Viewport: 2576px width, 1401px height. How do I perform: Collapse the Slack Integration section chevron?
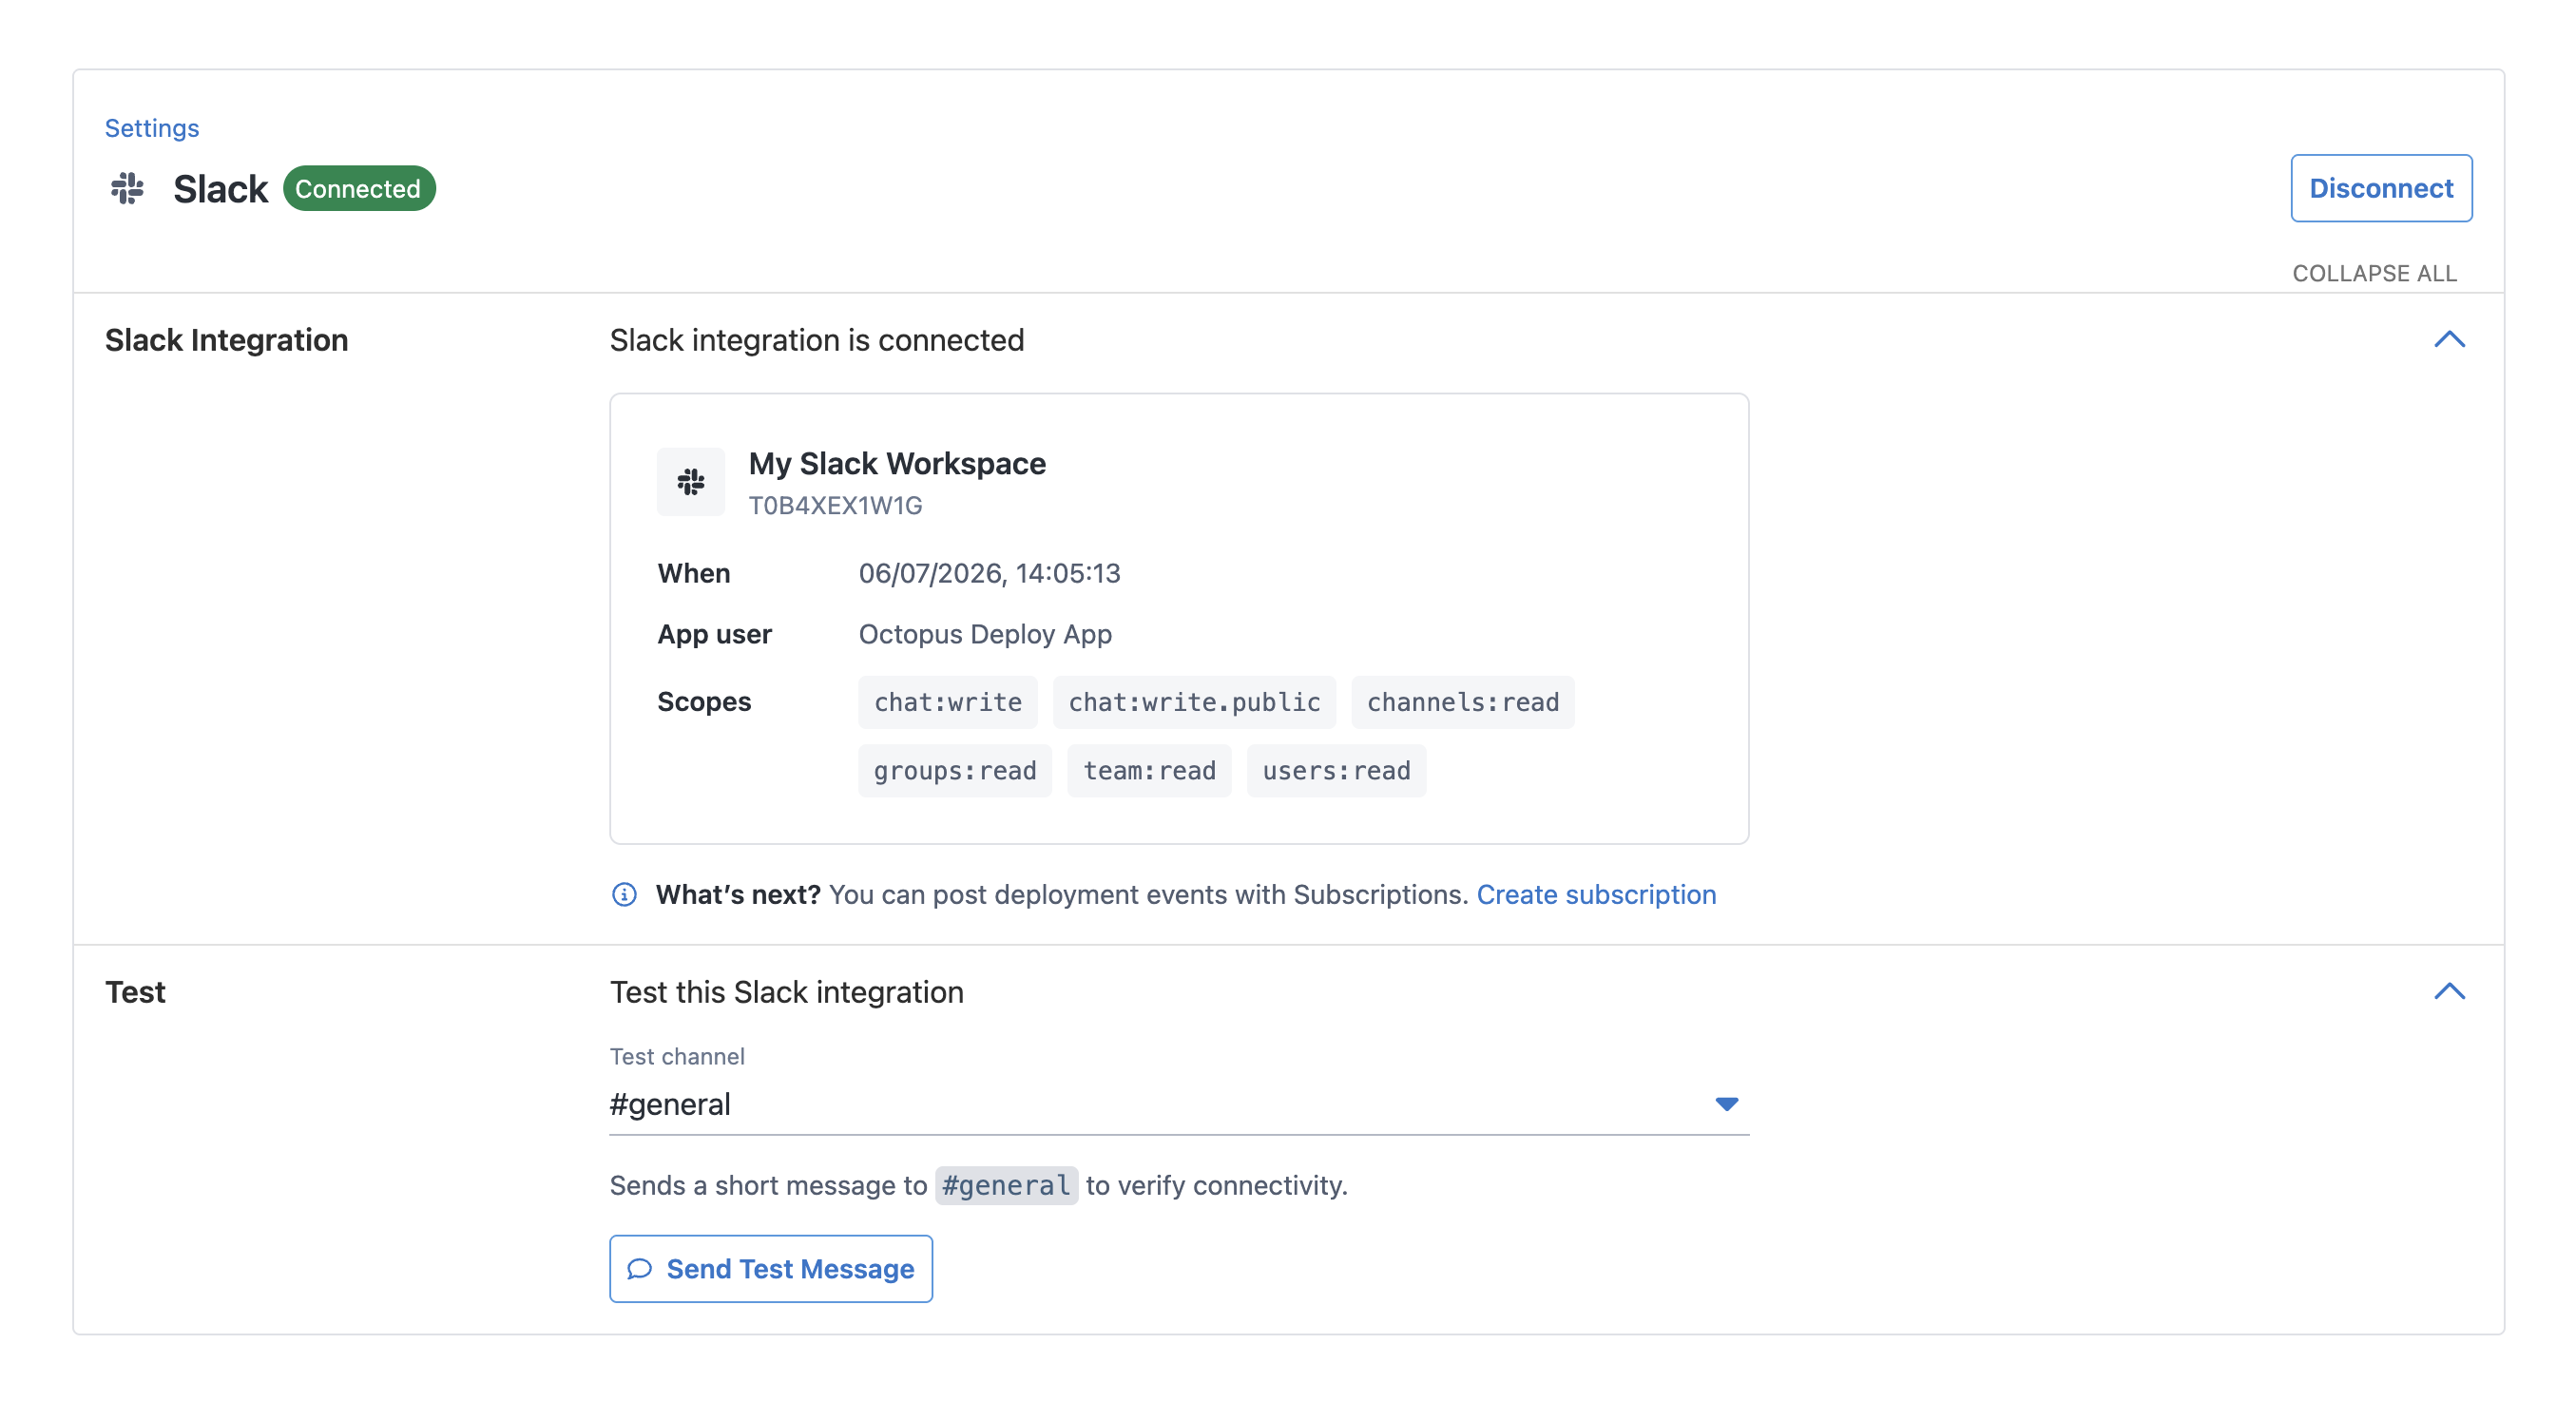pyautogui.click(x=2449, y=340)
